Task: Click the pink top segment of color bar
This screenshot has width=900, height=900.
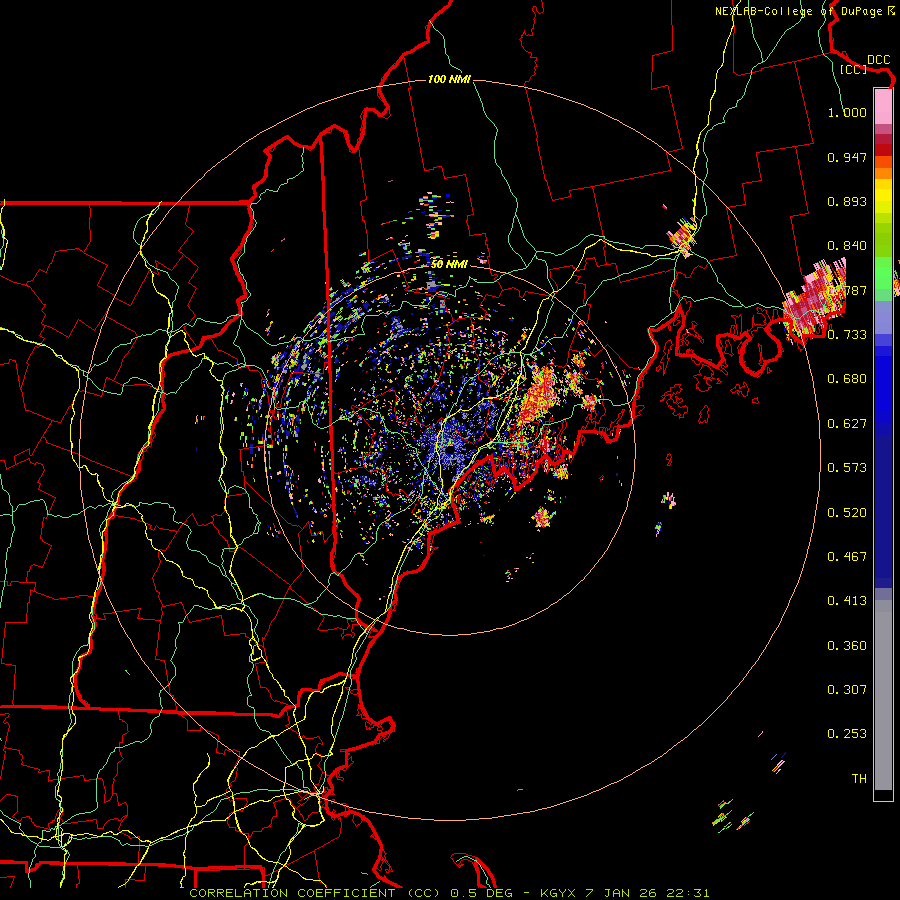Action: [883, 106]
